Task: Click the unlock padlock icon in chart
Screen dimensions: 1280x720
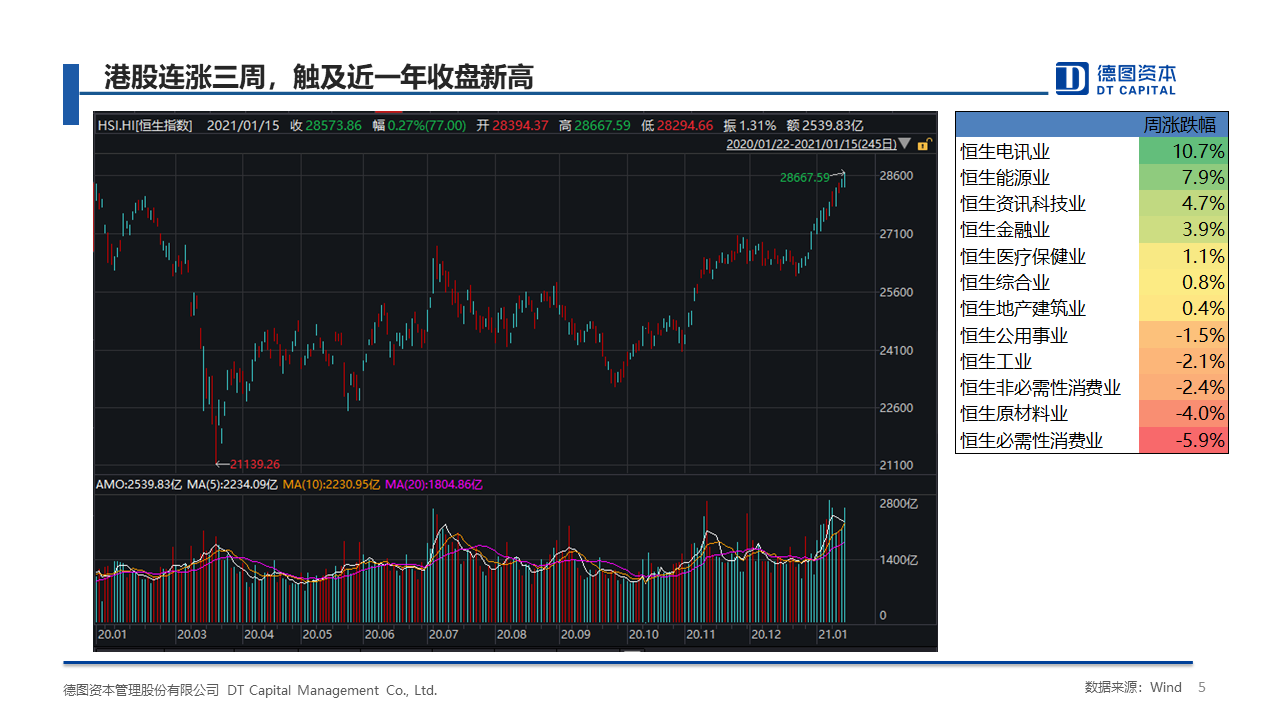Action: (x=925, y=144)
